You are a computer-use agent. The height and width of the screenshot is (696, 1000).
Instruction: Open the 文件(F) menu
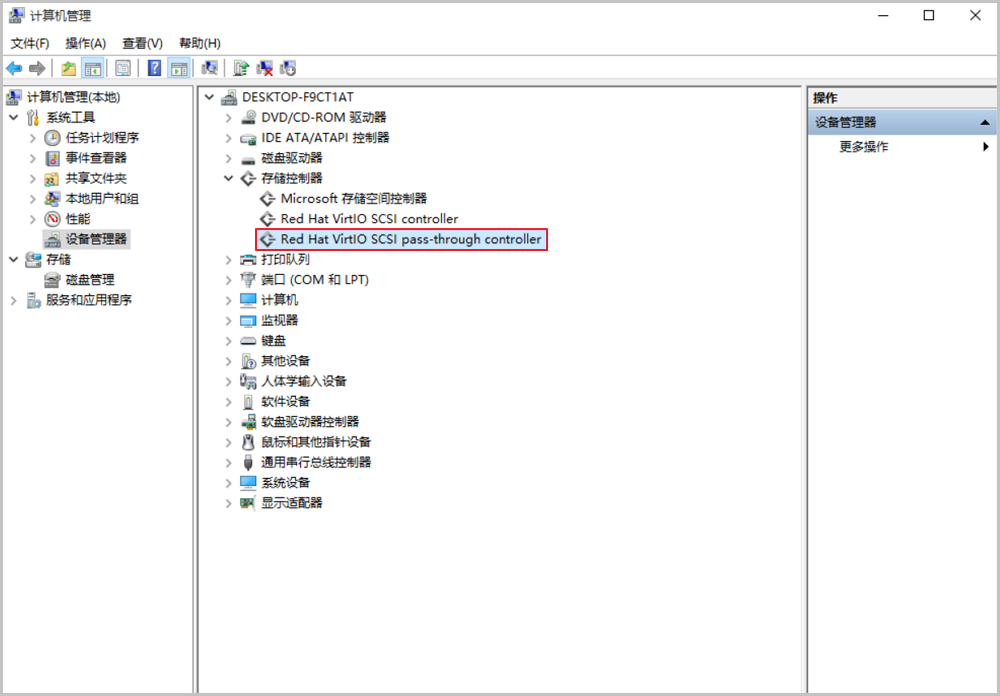pos(30,43)
